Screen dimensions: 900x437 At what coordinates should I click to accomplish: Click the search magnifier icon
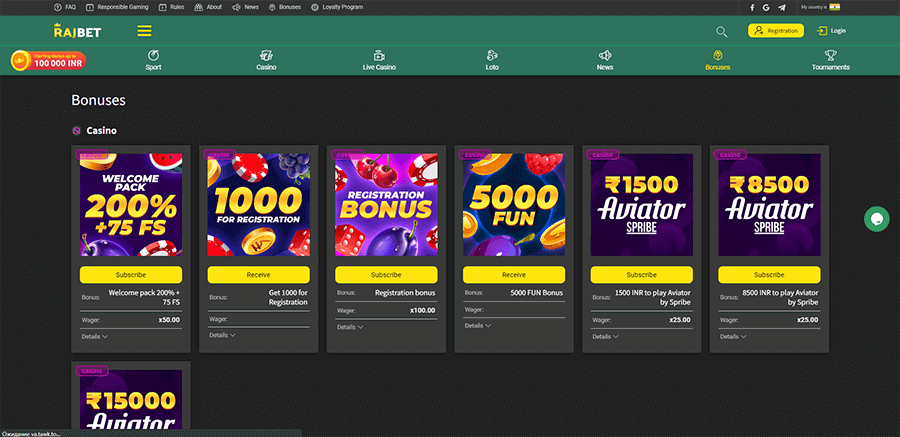(721, 31)
